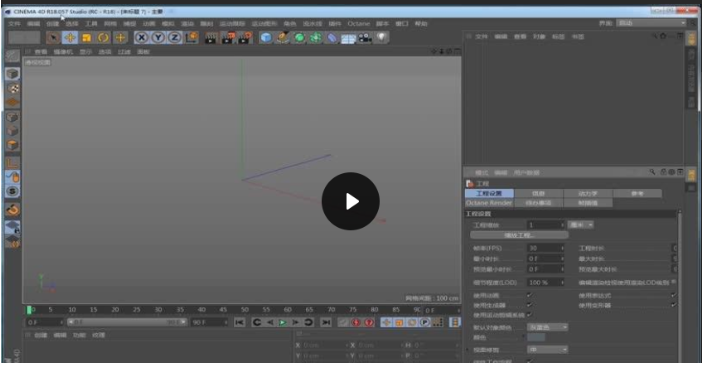Open the spline pen tool icon
Viewport: 702px width, 386px height.
(283, 38)
